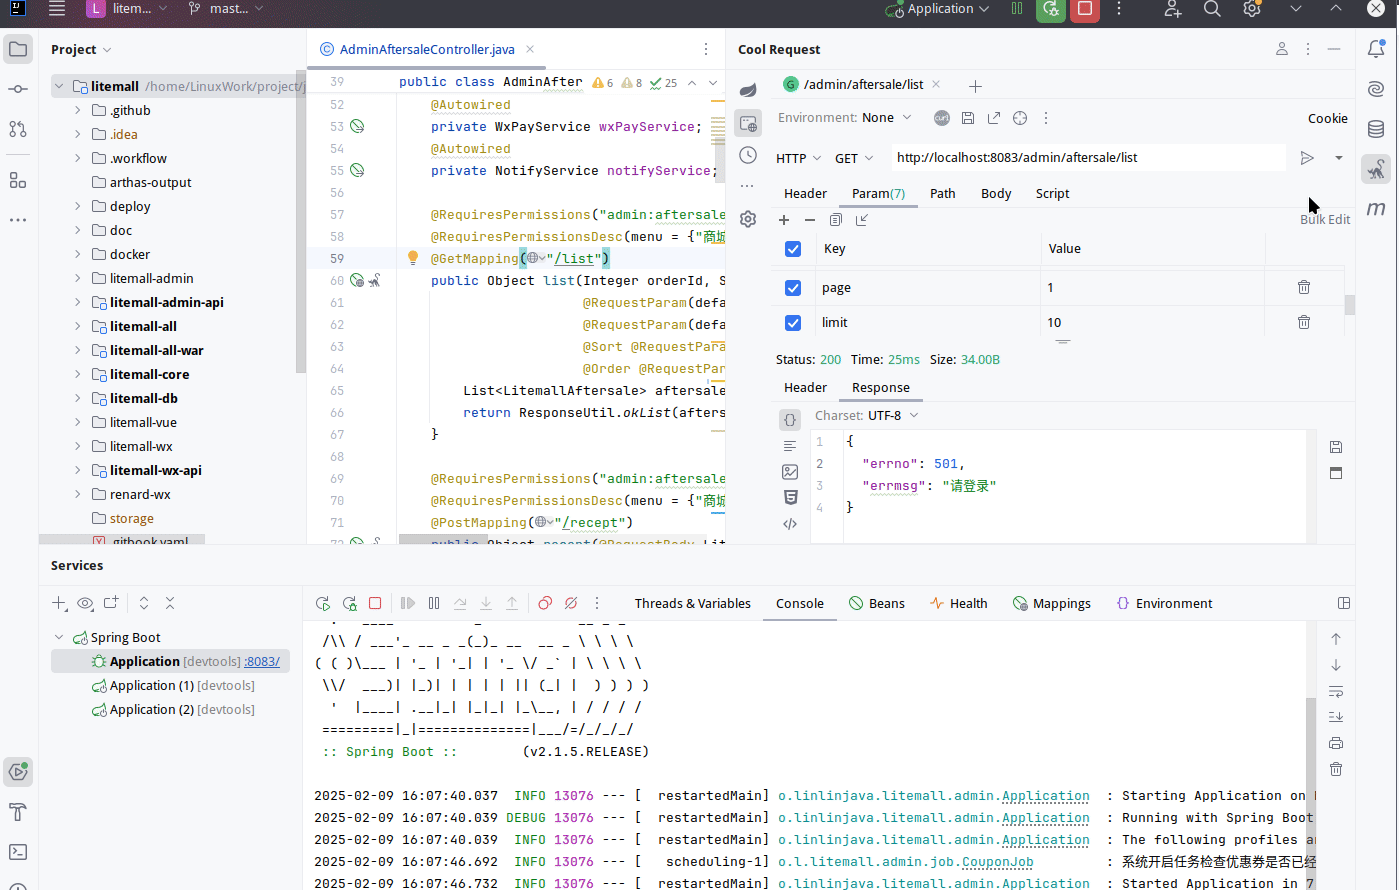Send the request with the arrow icon

1306,158
